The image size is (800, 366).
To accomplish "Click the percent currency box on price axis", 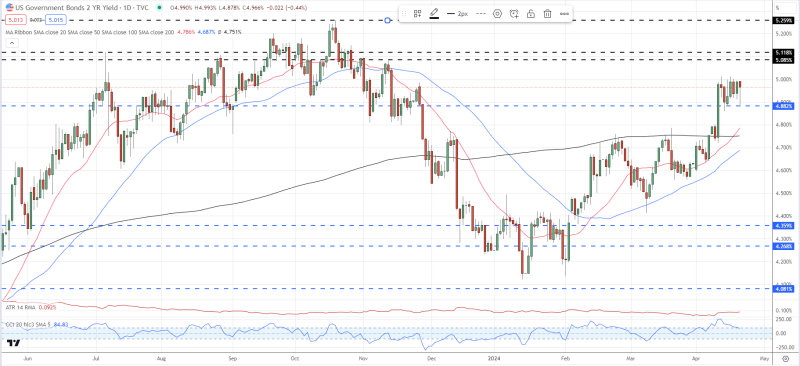I will click(x=778, y=8).
